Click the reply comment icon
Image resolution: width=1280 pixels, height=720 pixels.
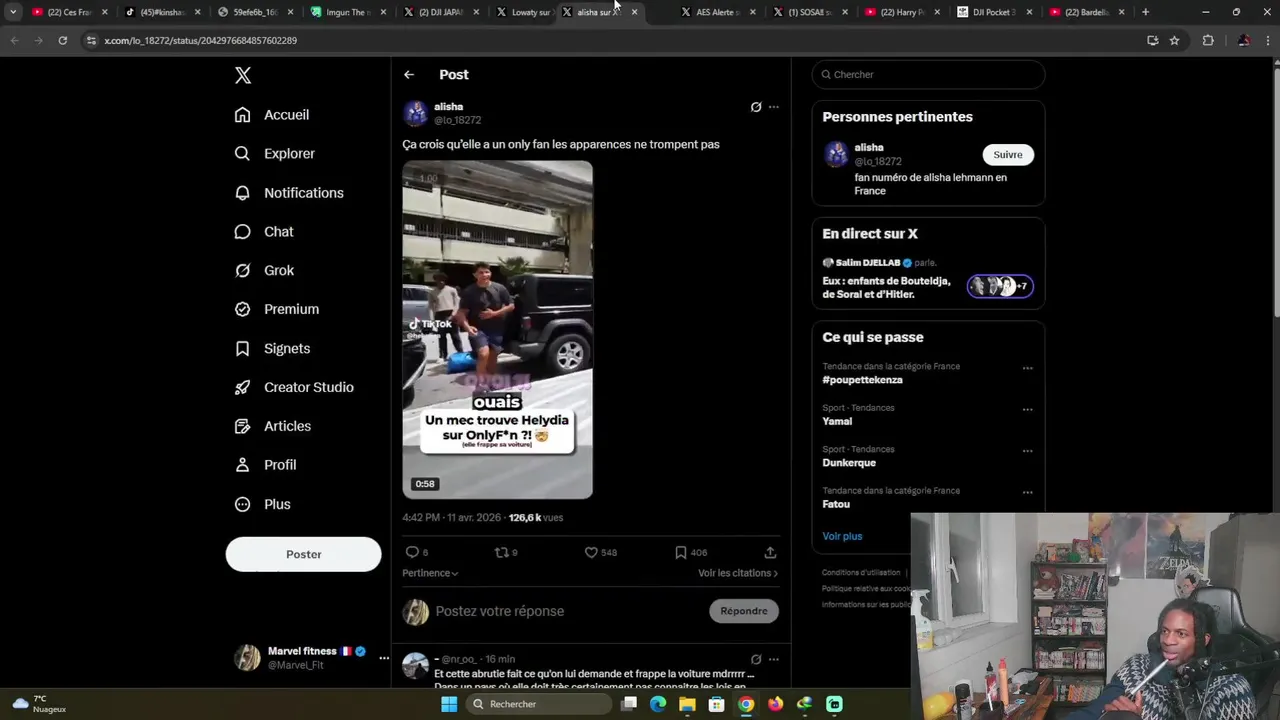pyautogui.click(x=412, y=552)
